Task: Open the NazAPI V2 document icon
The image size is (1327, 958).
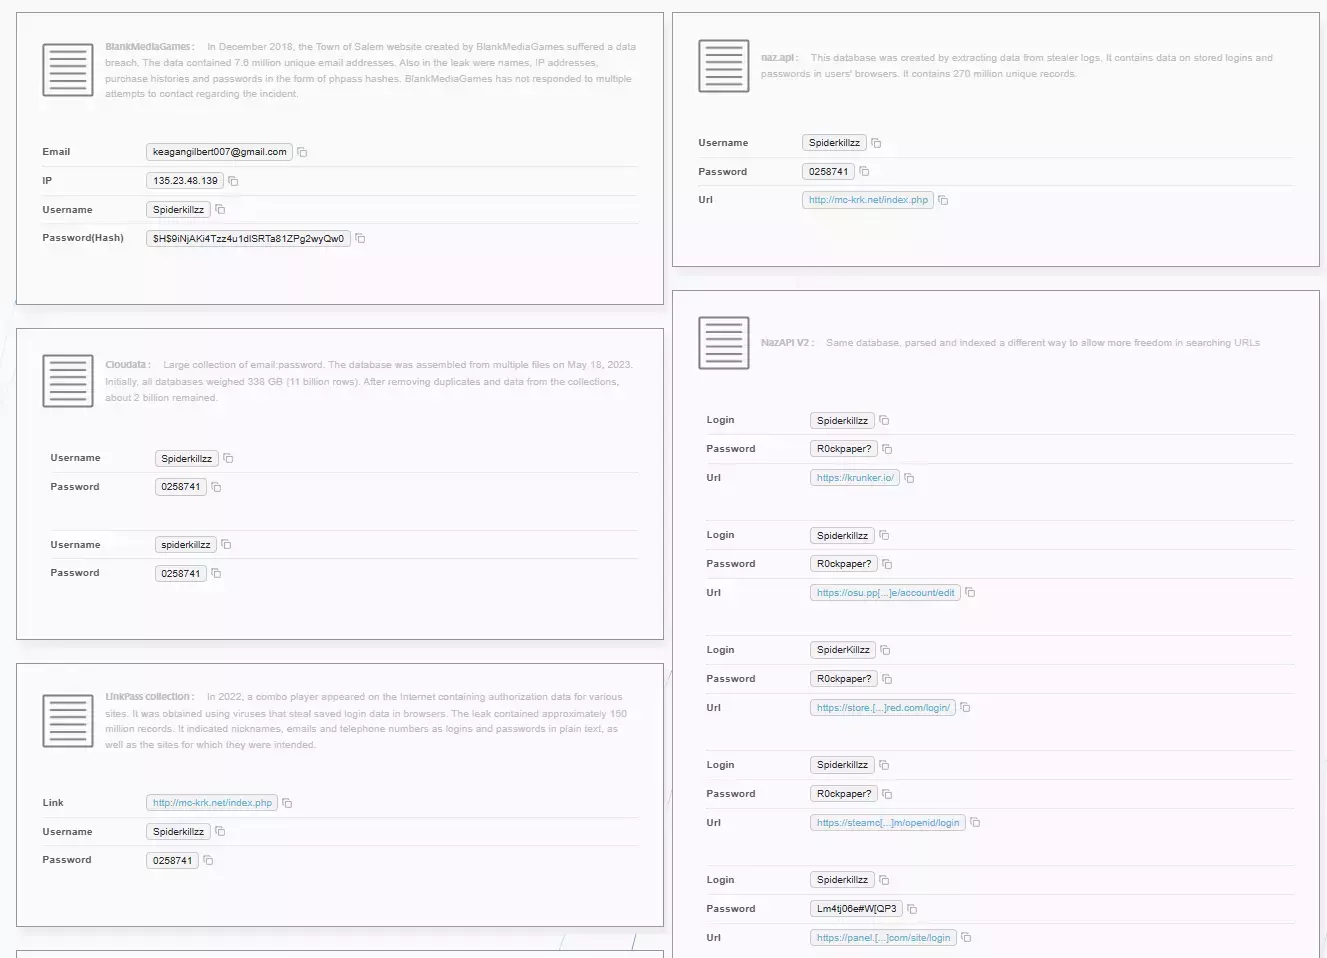Action: tap(724, 343)
